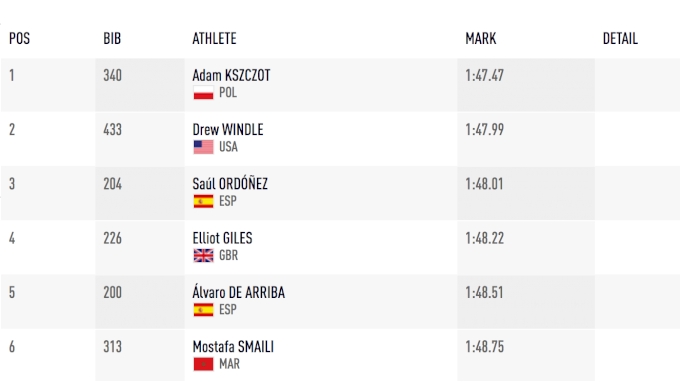Viewport: 680px width, 382px height.
Task: Click the Morocco flag icon
Action: click(203, 364)
